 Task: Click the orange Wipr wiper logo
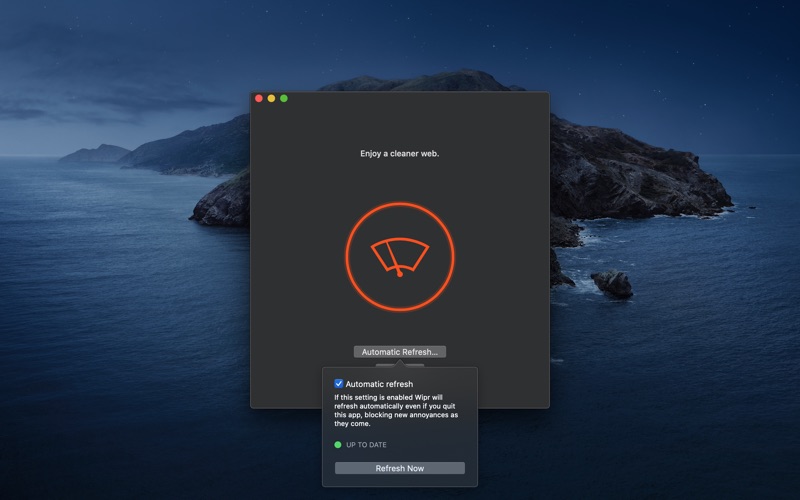(x=399, y=257)
